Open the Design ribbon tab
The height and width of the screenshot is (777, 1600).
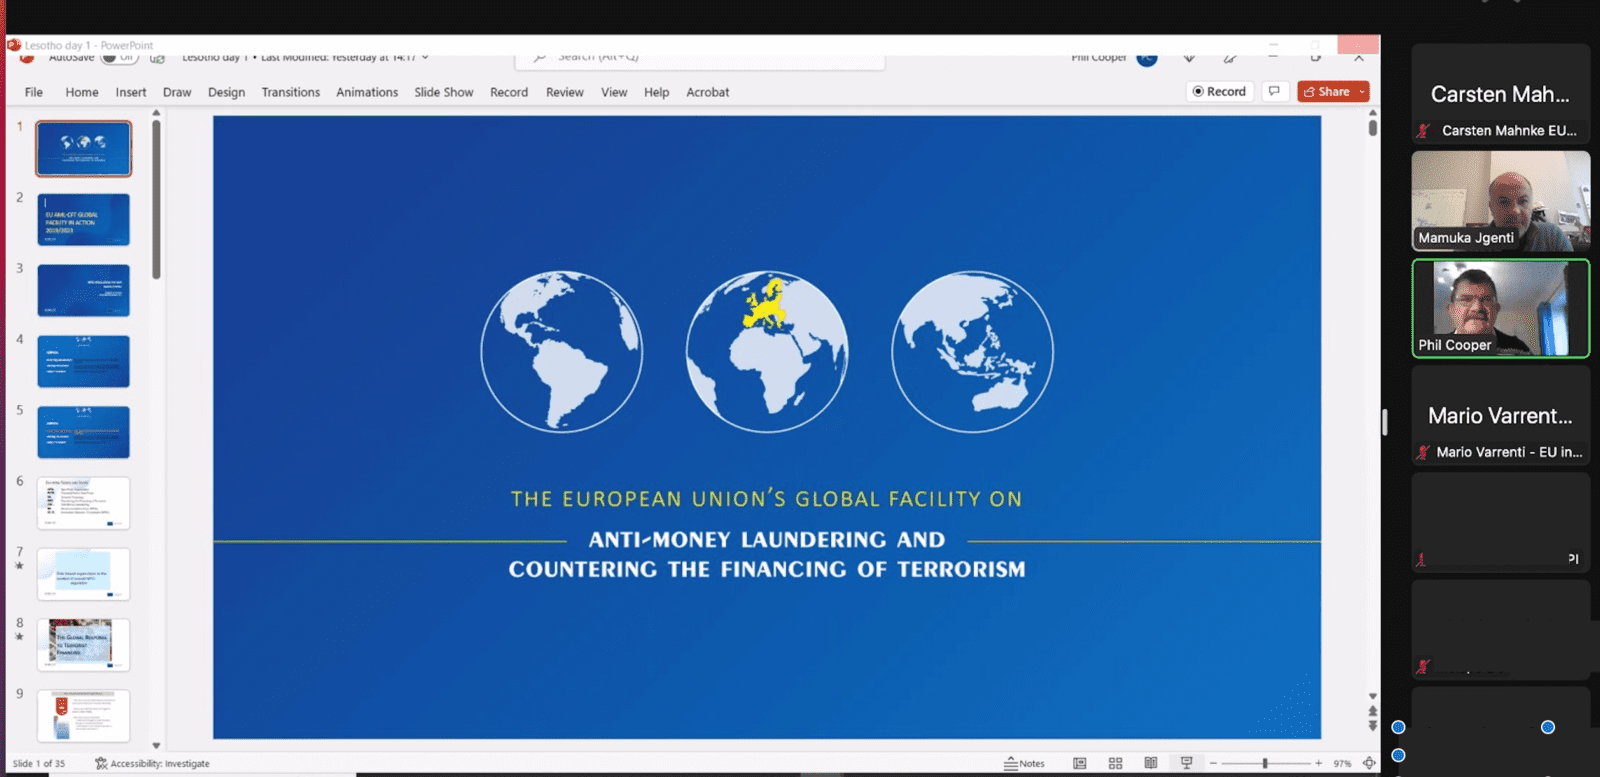pyautogui.click(x=226, y=92)
